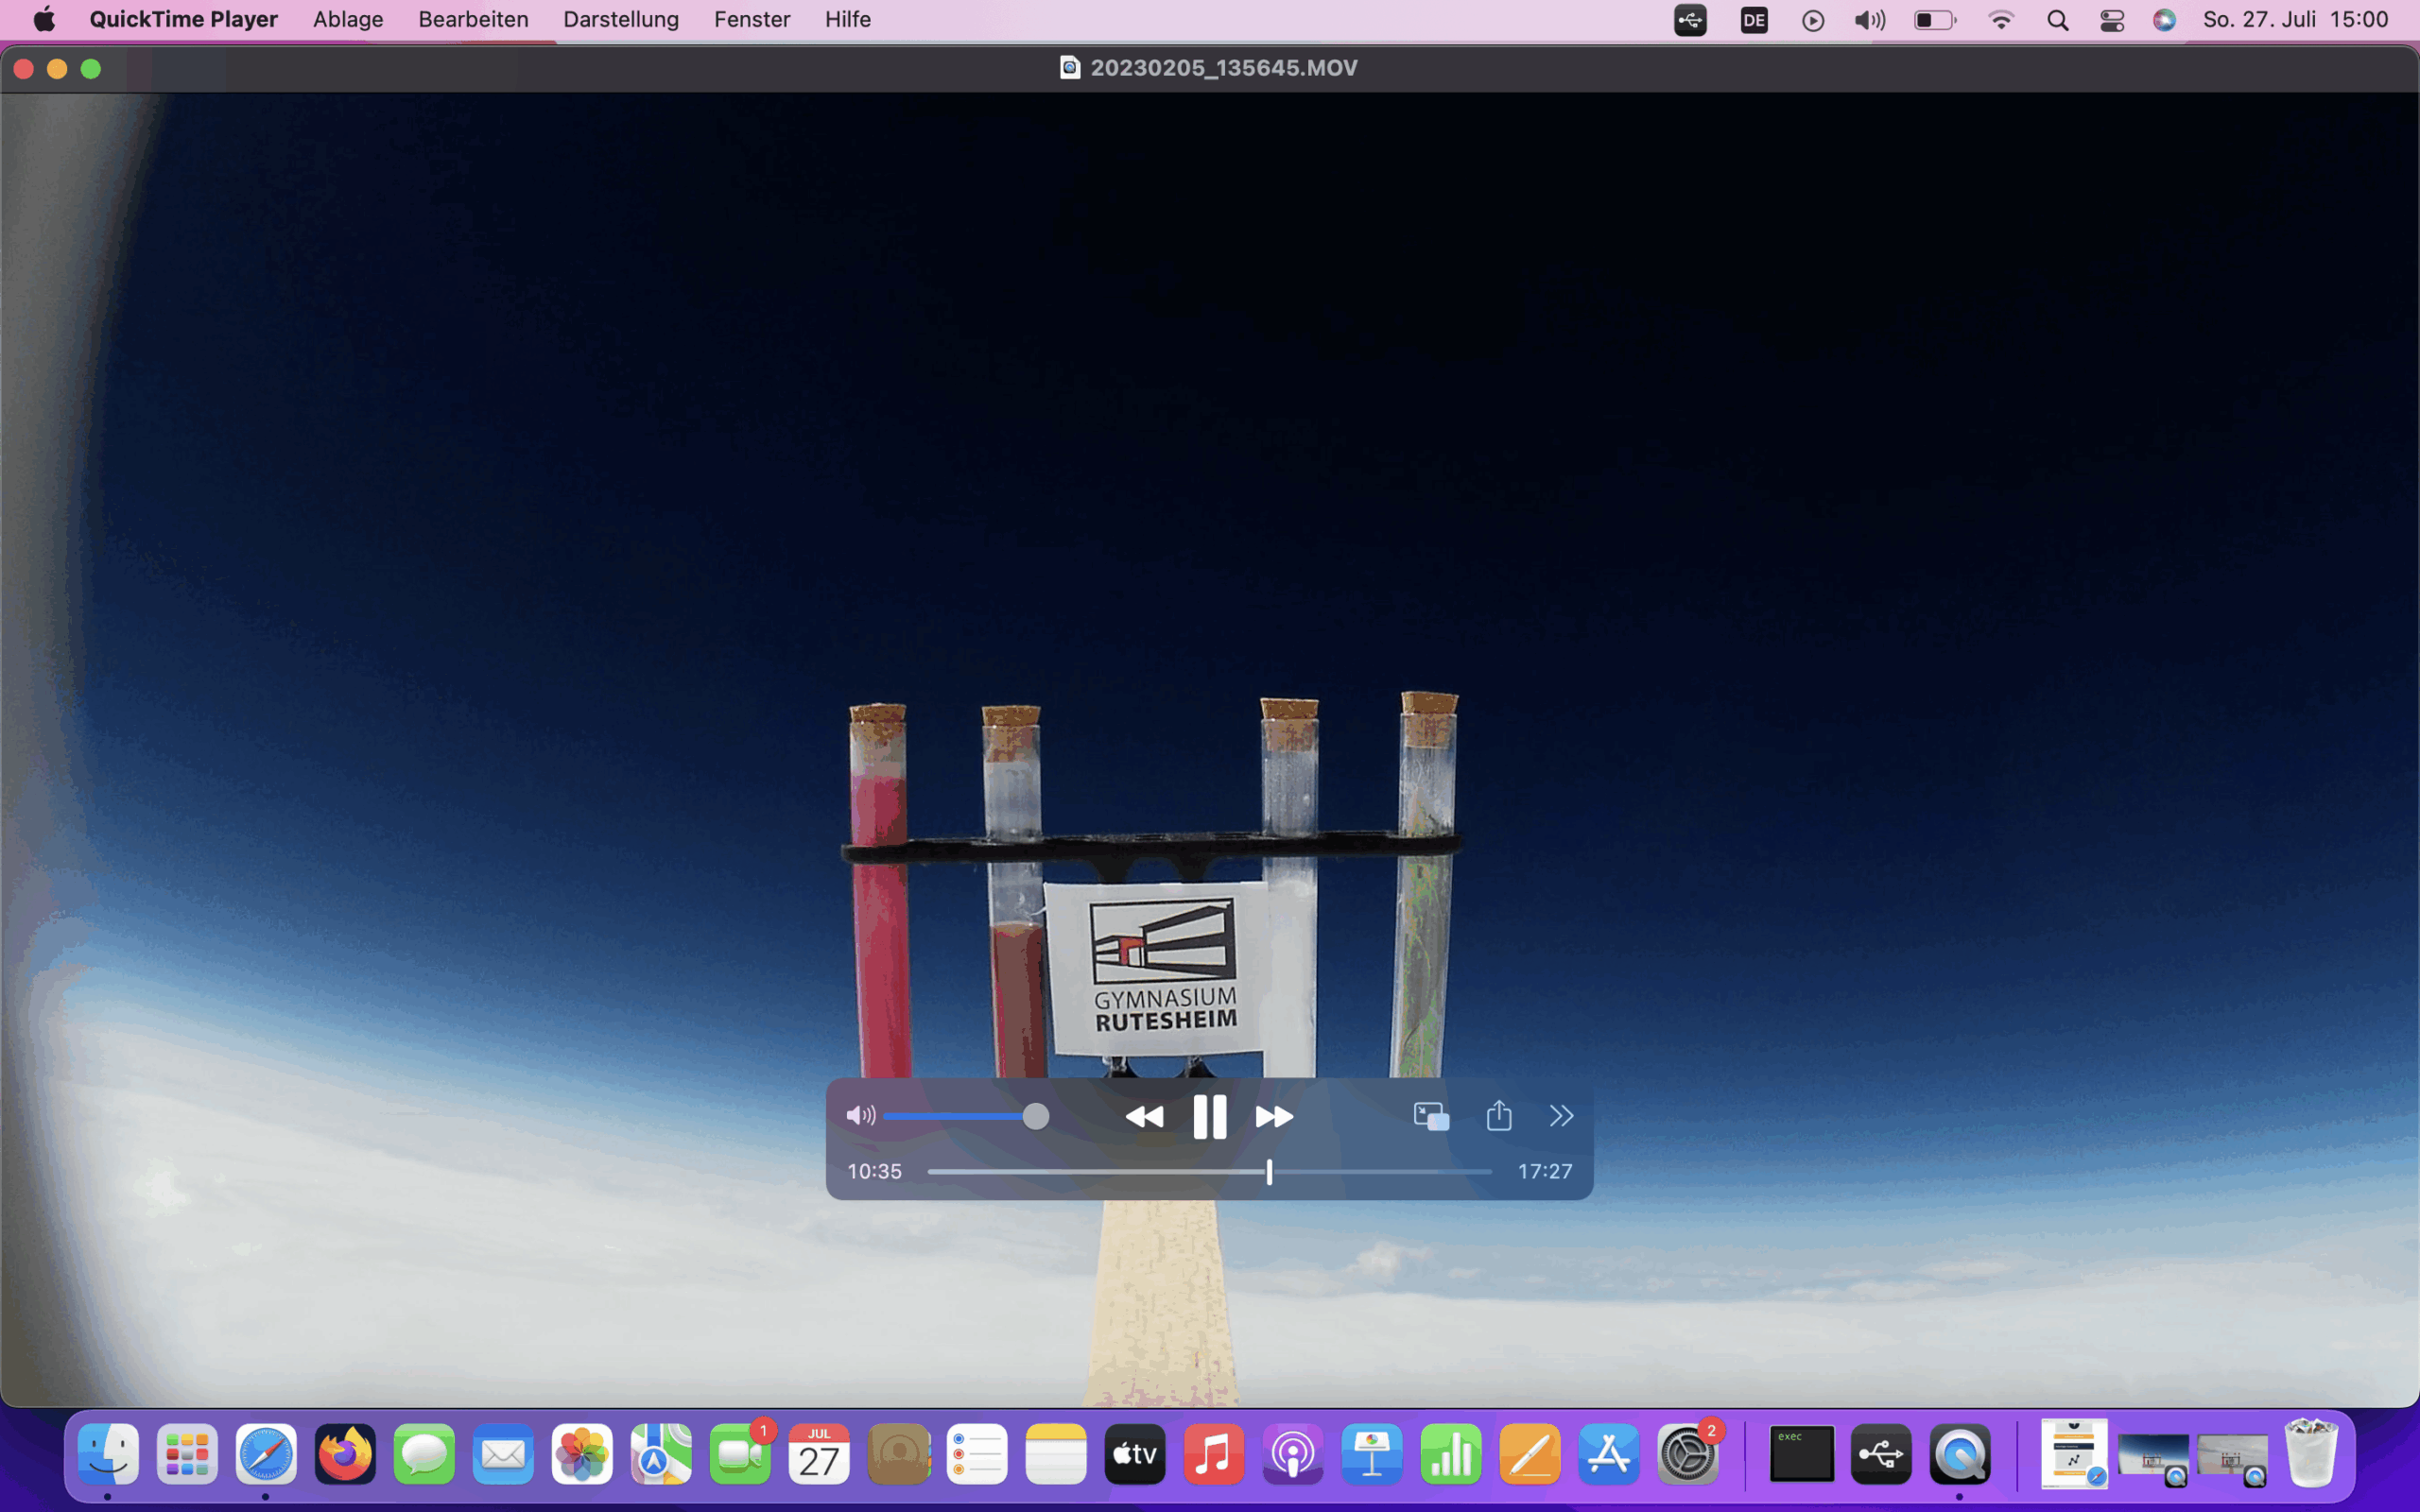
Task: Open Control Center in menu bar
Action: (x=2111, y=20)
